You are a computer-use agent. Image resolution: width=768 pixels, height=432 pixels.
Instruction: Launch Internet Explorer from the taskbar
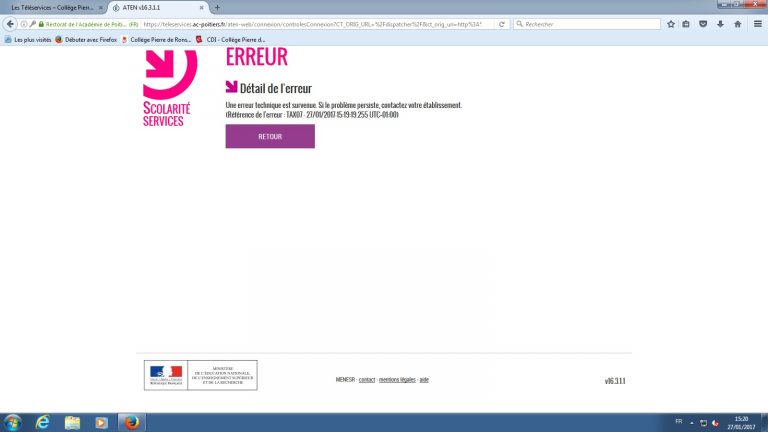pyautogui.click(x=43, y=422)
